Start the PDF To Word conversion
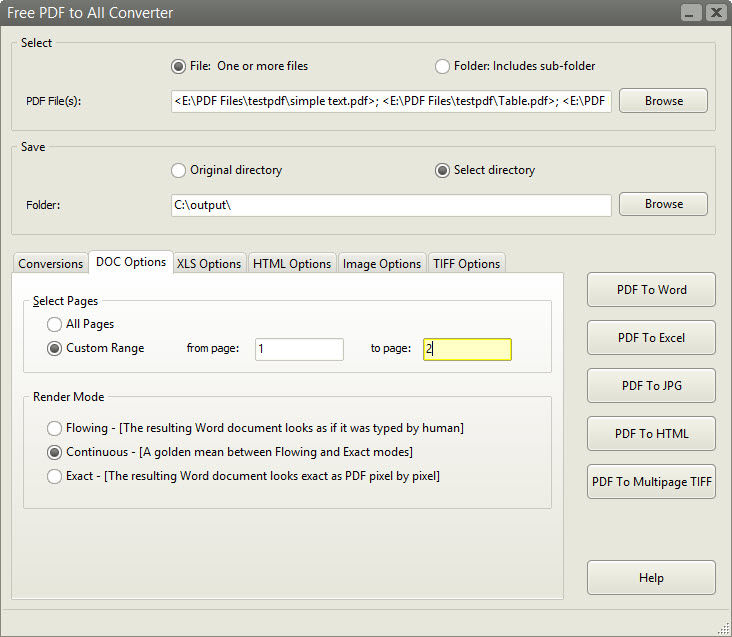Viewport: 732px width, 637px height. click(x=651, y=290)
